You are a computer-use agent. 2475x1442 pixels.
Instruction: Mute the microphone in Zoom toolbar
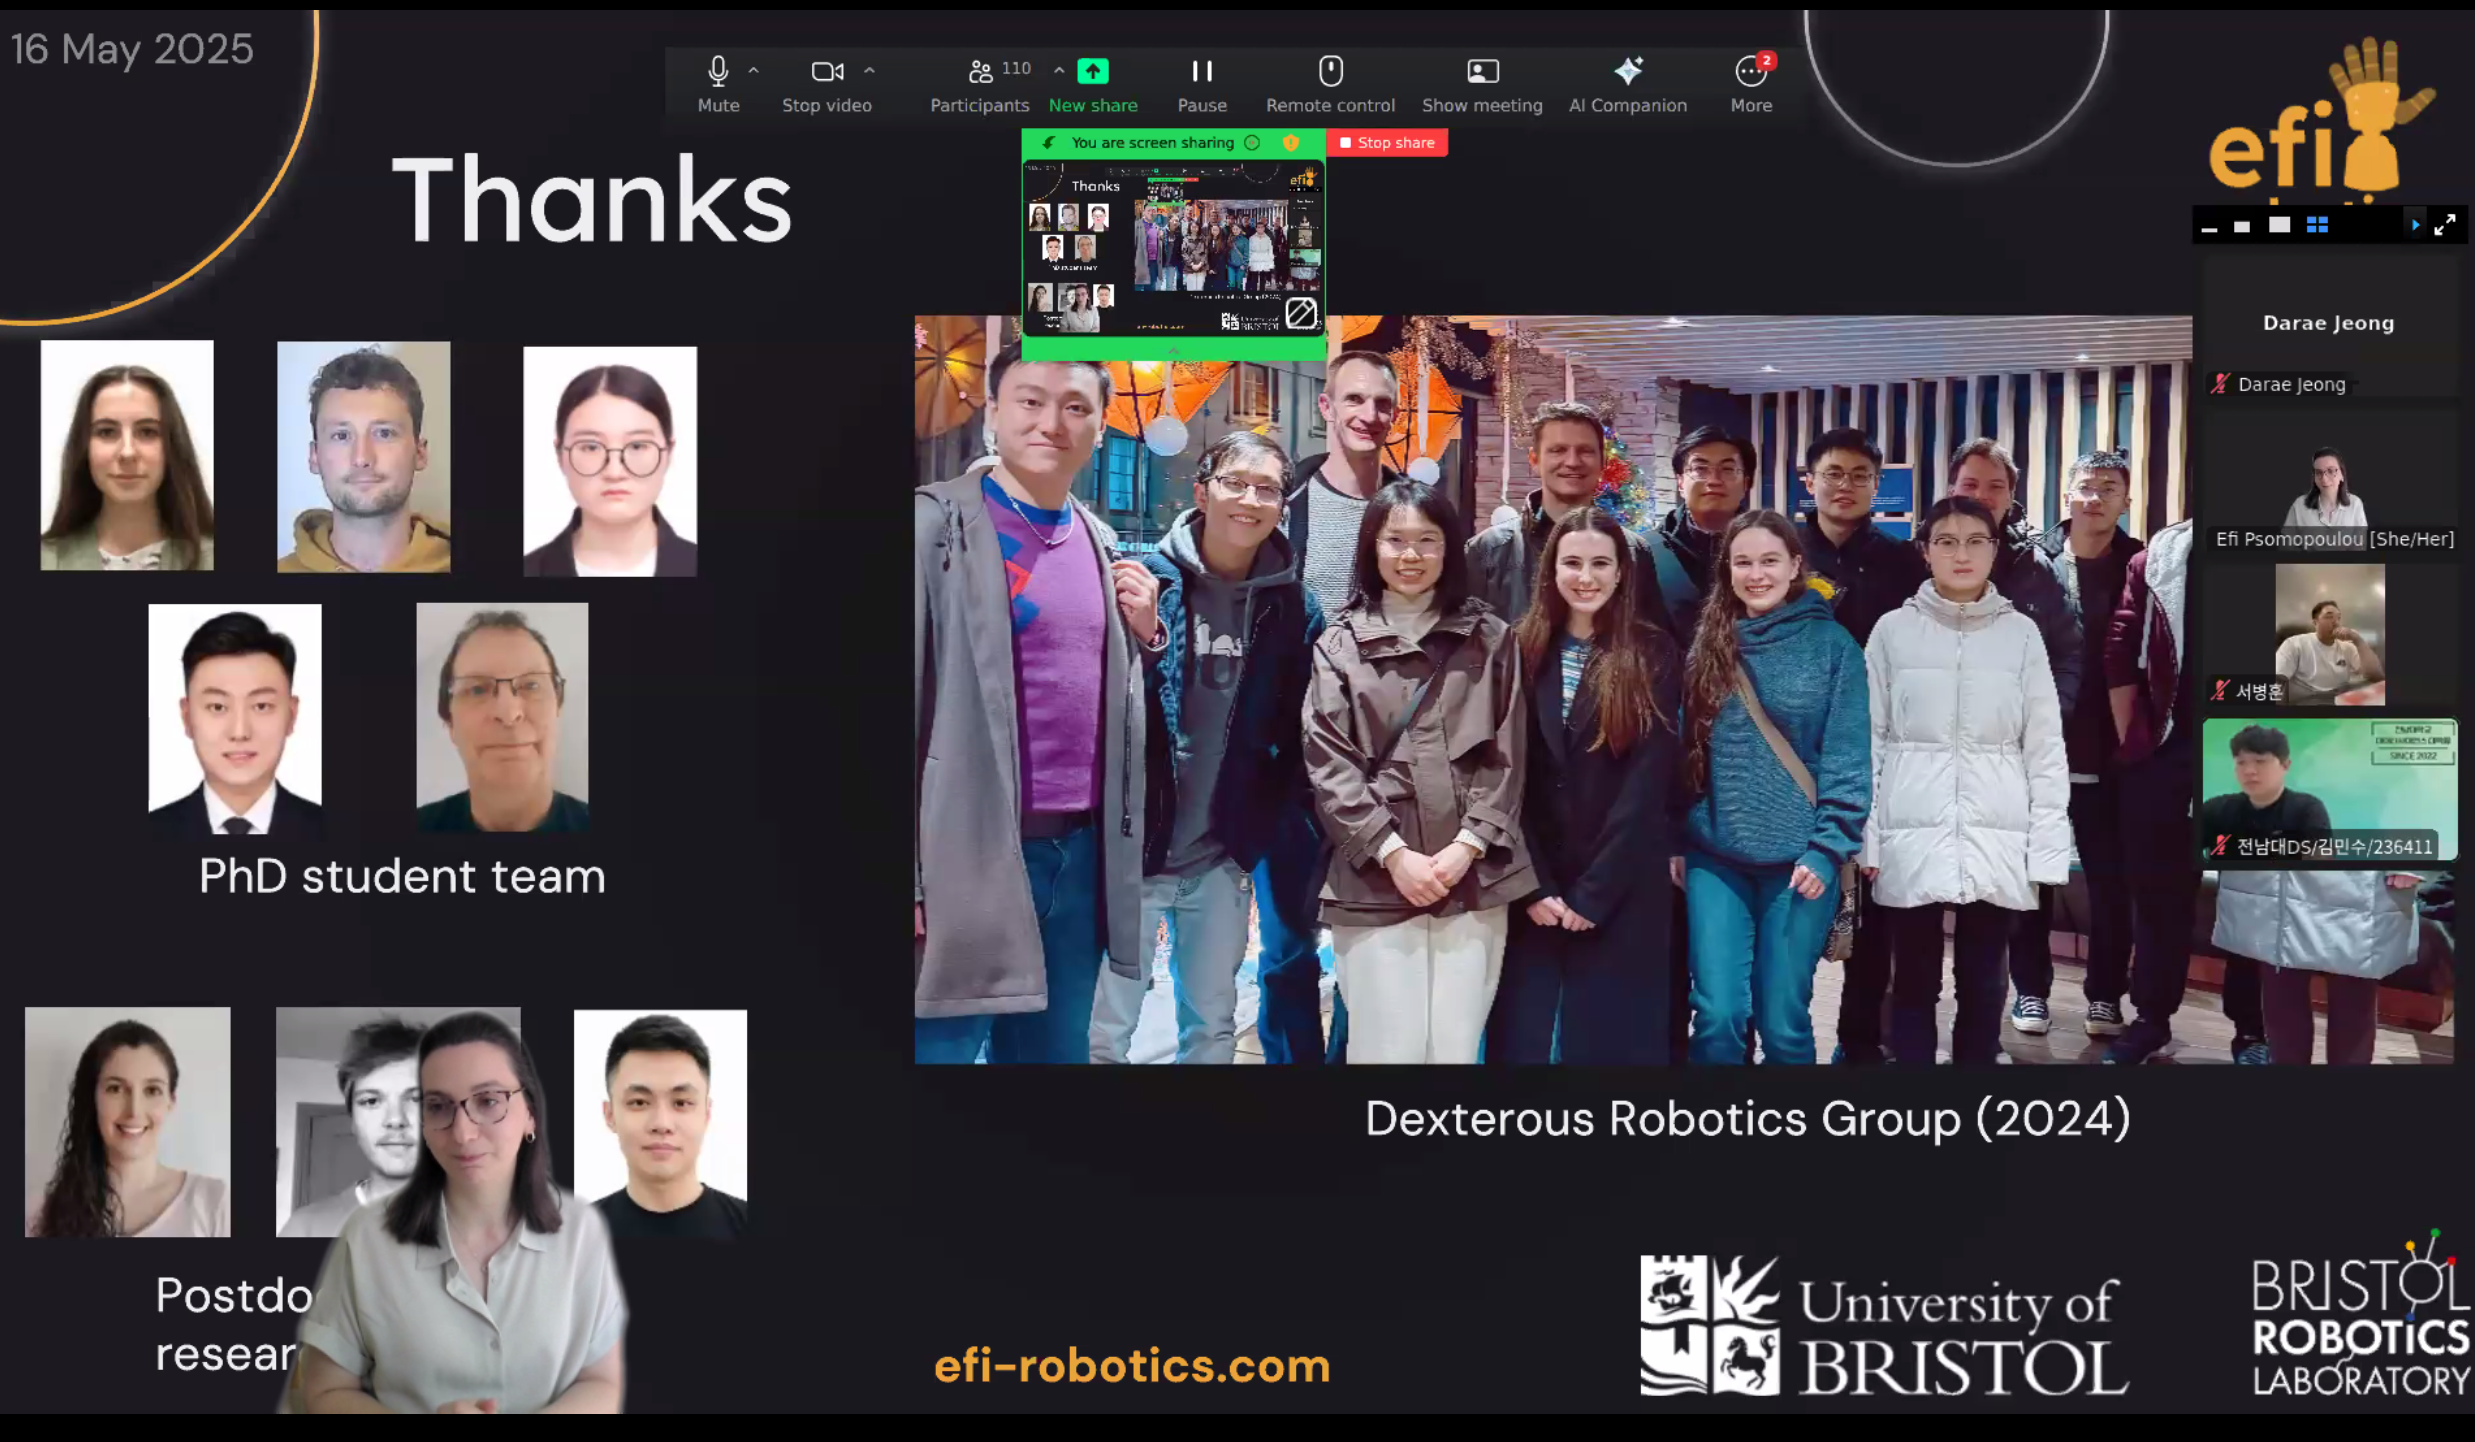(x=718, y=84)
